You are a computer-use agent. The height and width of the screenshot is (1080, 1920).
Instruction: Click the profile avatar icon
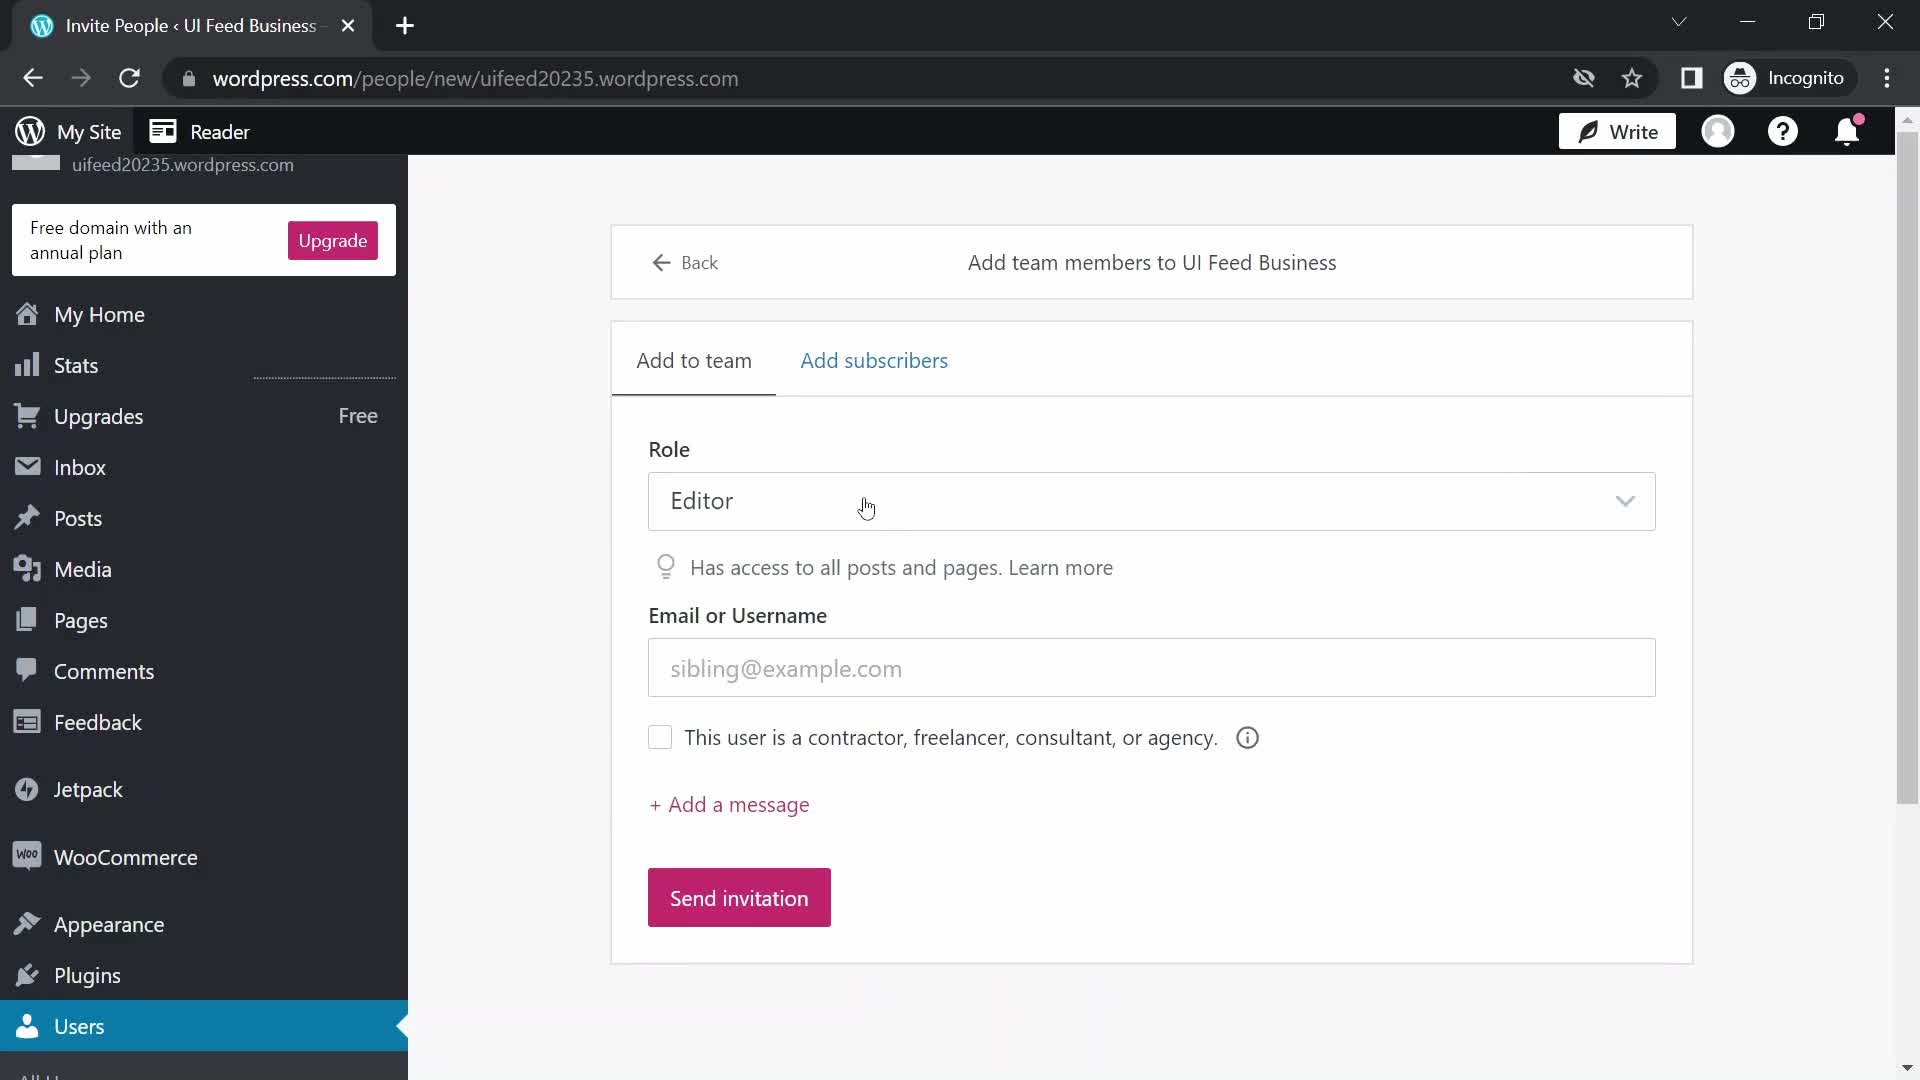click(x=1719, y=131)
